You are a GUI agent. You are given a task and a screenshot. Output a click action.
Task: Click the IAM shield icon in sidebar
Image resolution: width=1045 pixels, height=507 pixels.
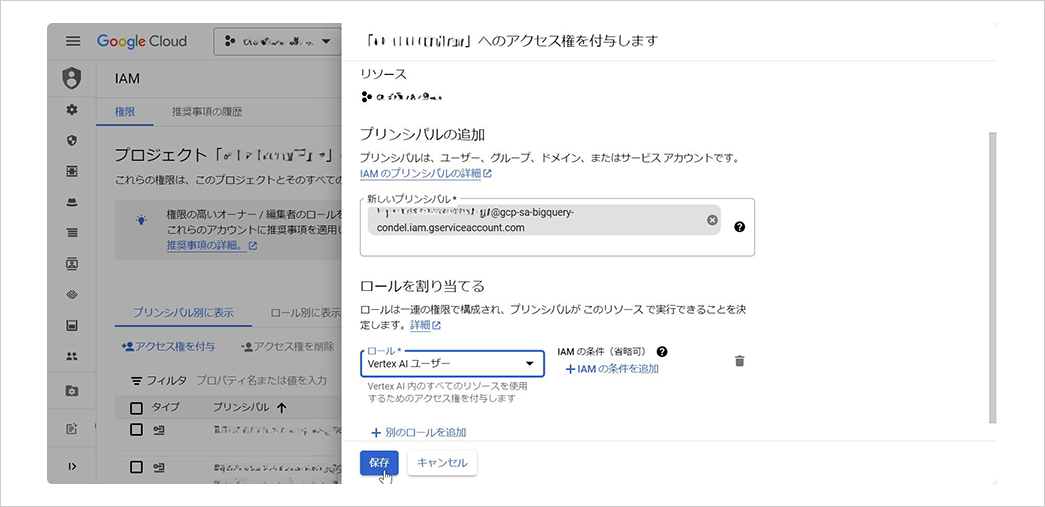[x=72, y=78]
